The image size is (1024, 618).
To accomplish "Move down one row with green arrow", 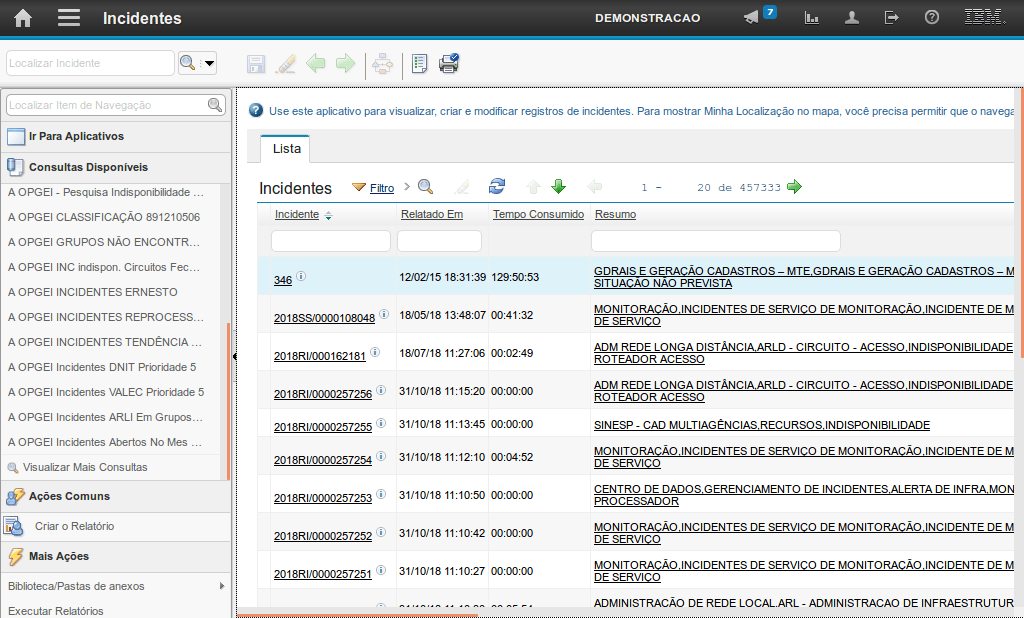I will pyautogui.click(x=558, y=187).
